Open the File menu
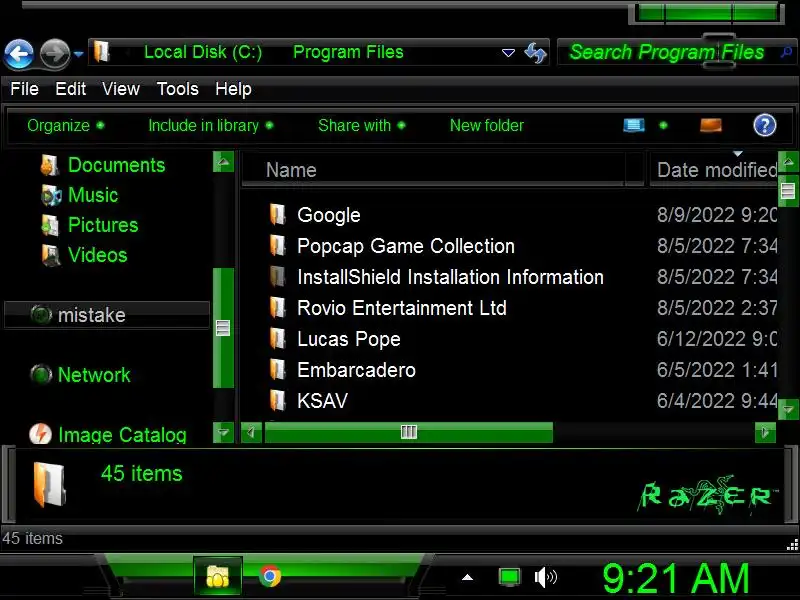This screenshot has width=800, height=600. pyautogui.click(x=24, y=89)
